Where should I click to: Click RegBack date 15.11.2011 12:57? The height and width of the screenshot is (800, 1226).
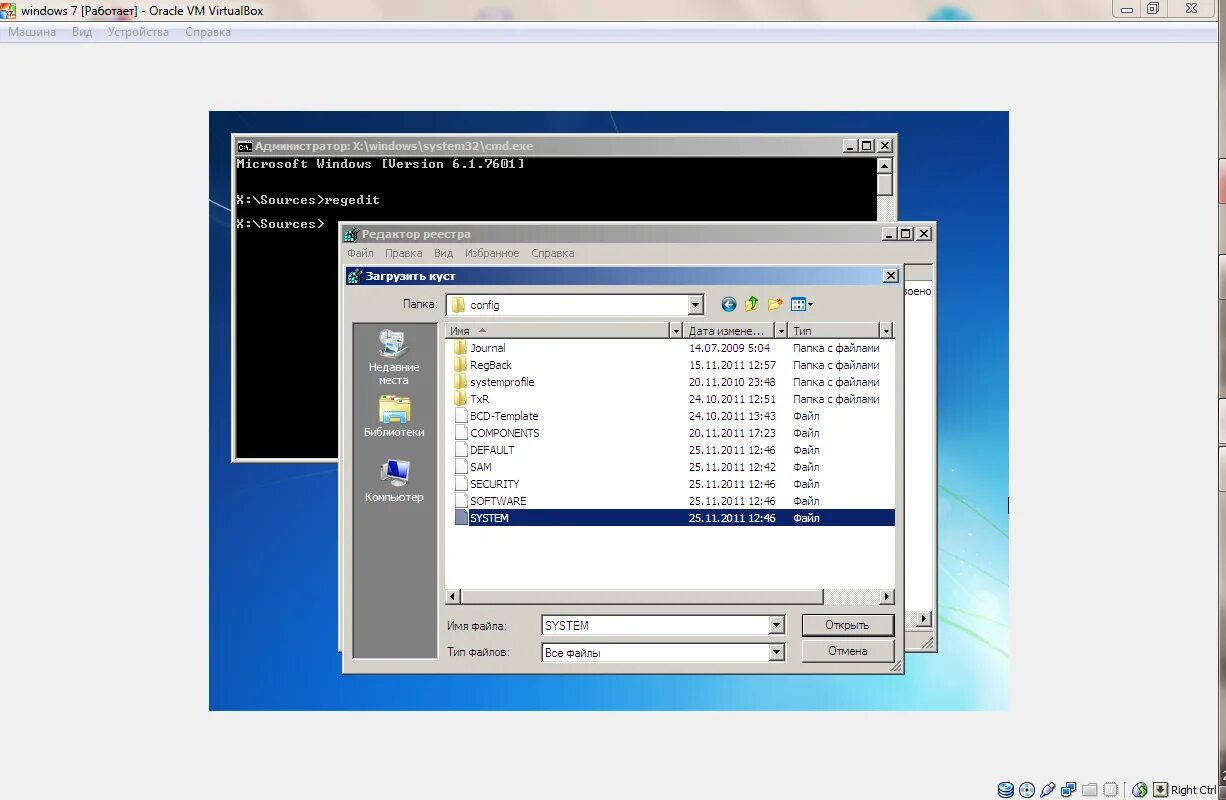(x=732, y=365)
